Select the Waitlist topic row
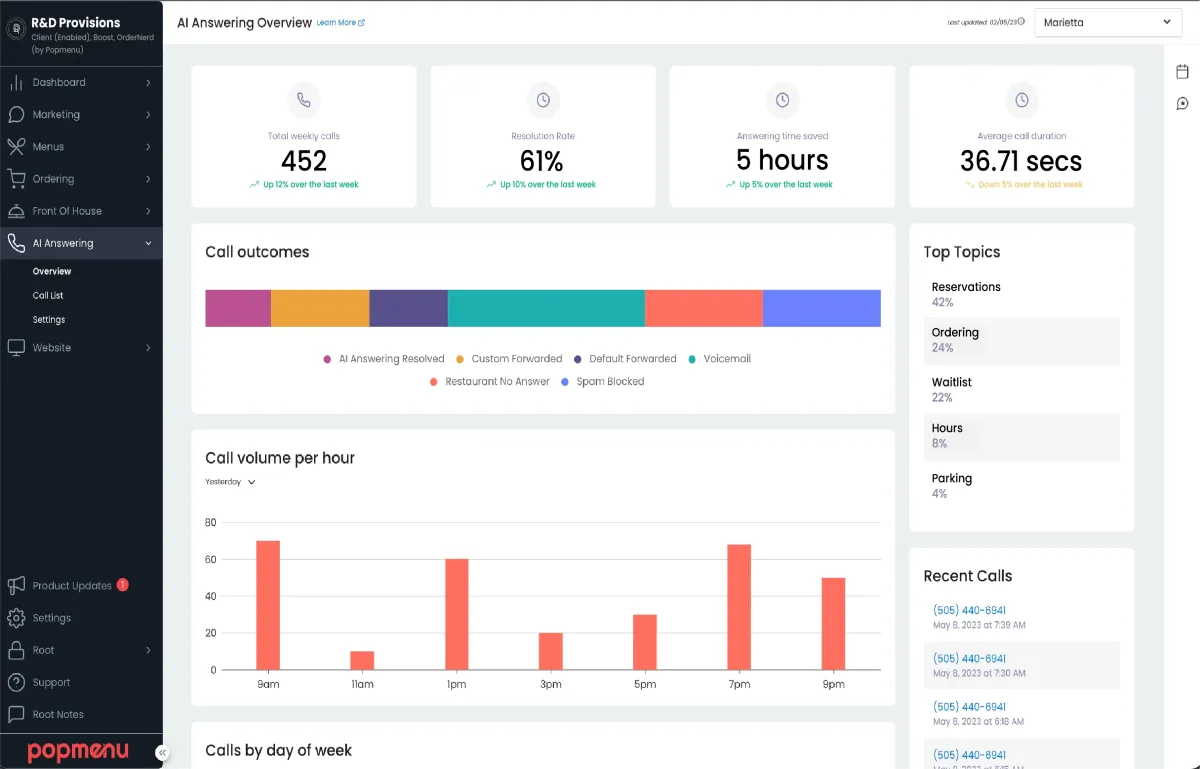The image size is (1200, 769). click(x=1021, y=389)
